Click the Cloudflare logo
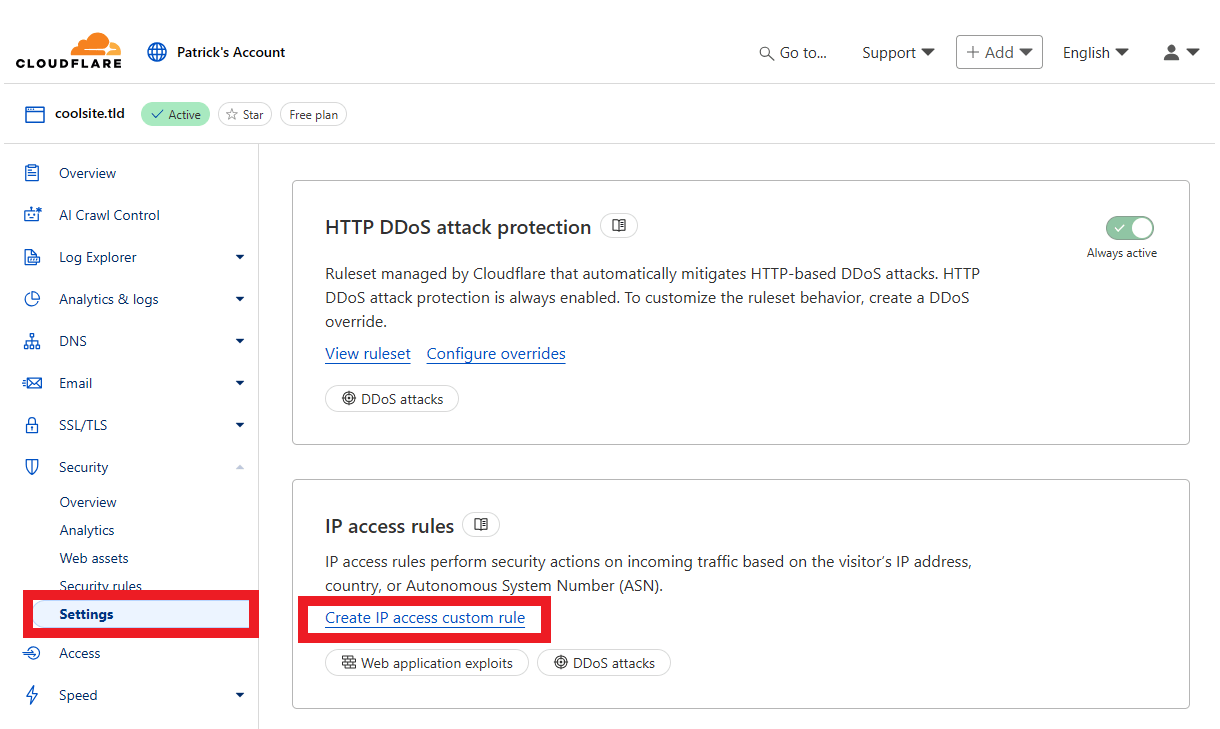Screen dimensions: 1220x729 69,51
